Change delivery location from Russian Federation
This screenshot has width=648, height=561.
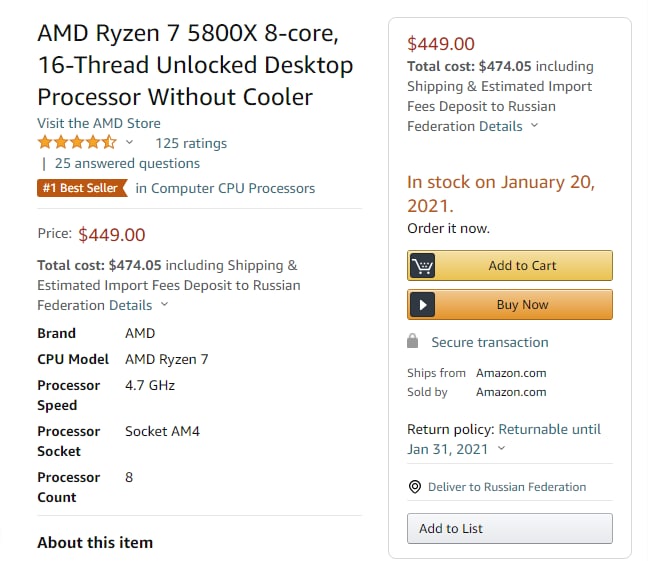507,487
